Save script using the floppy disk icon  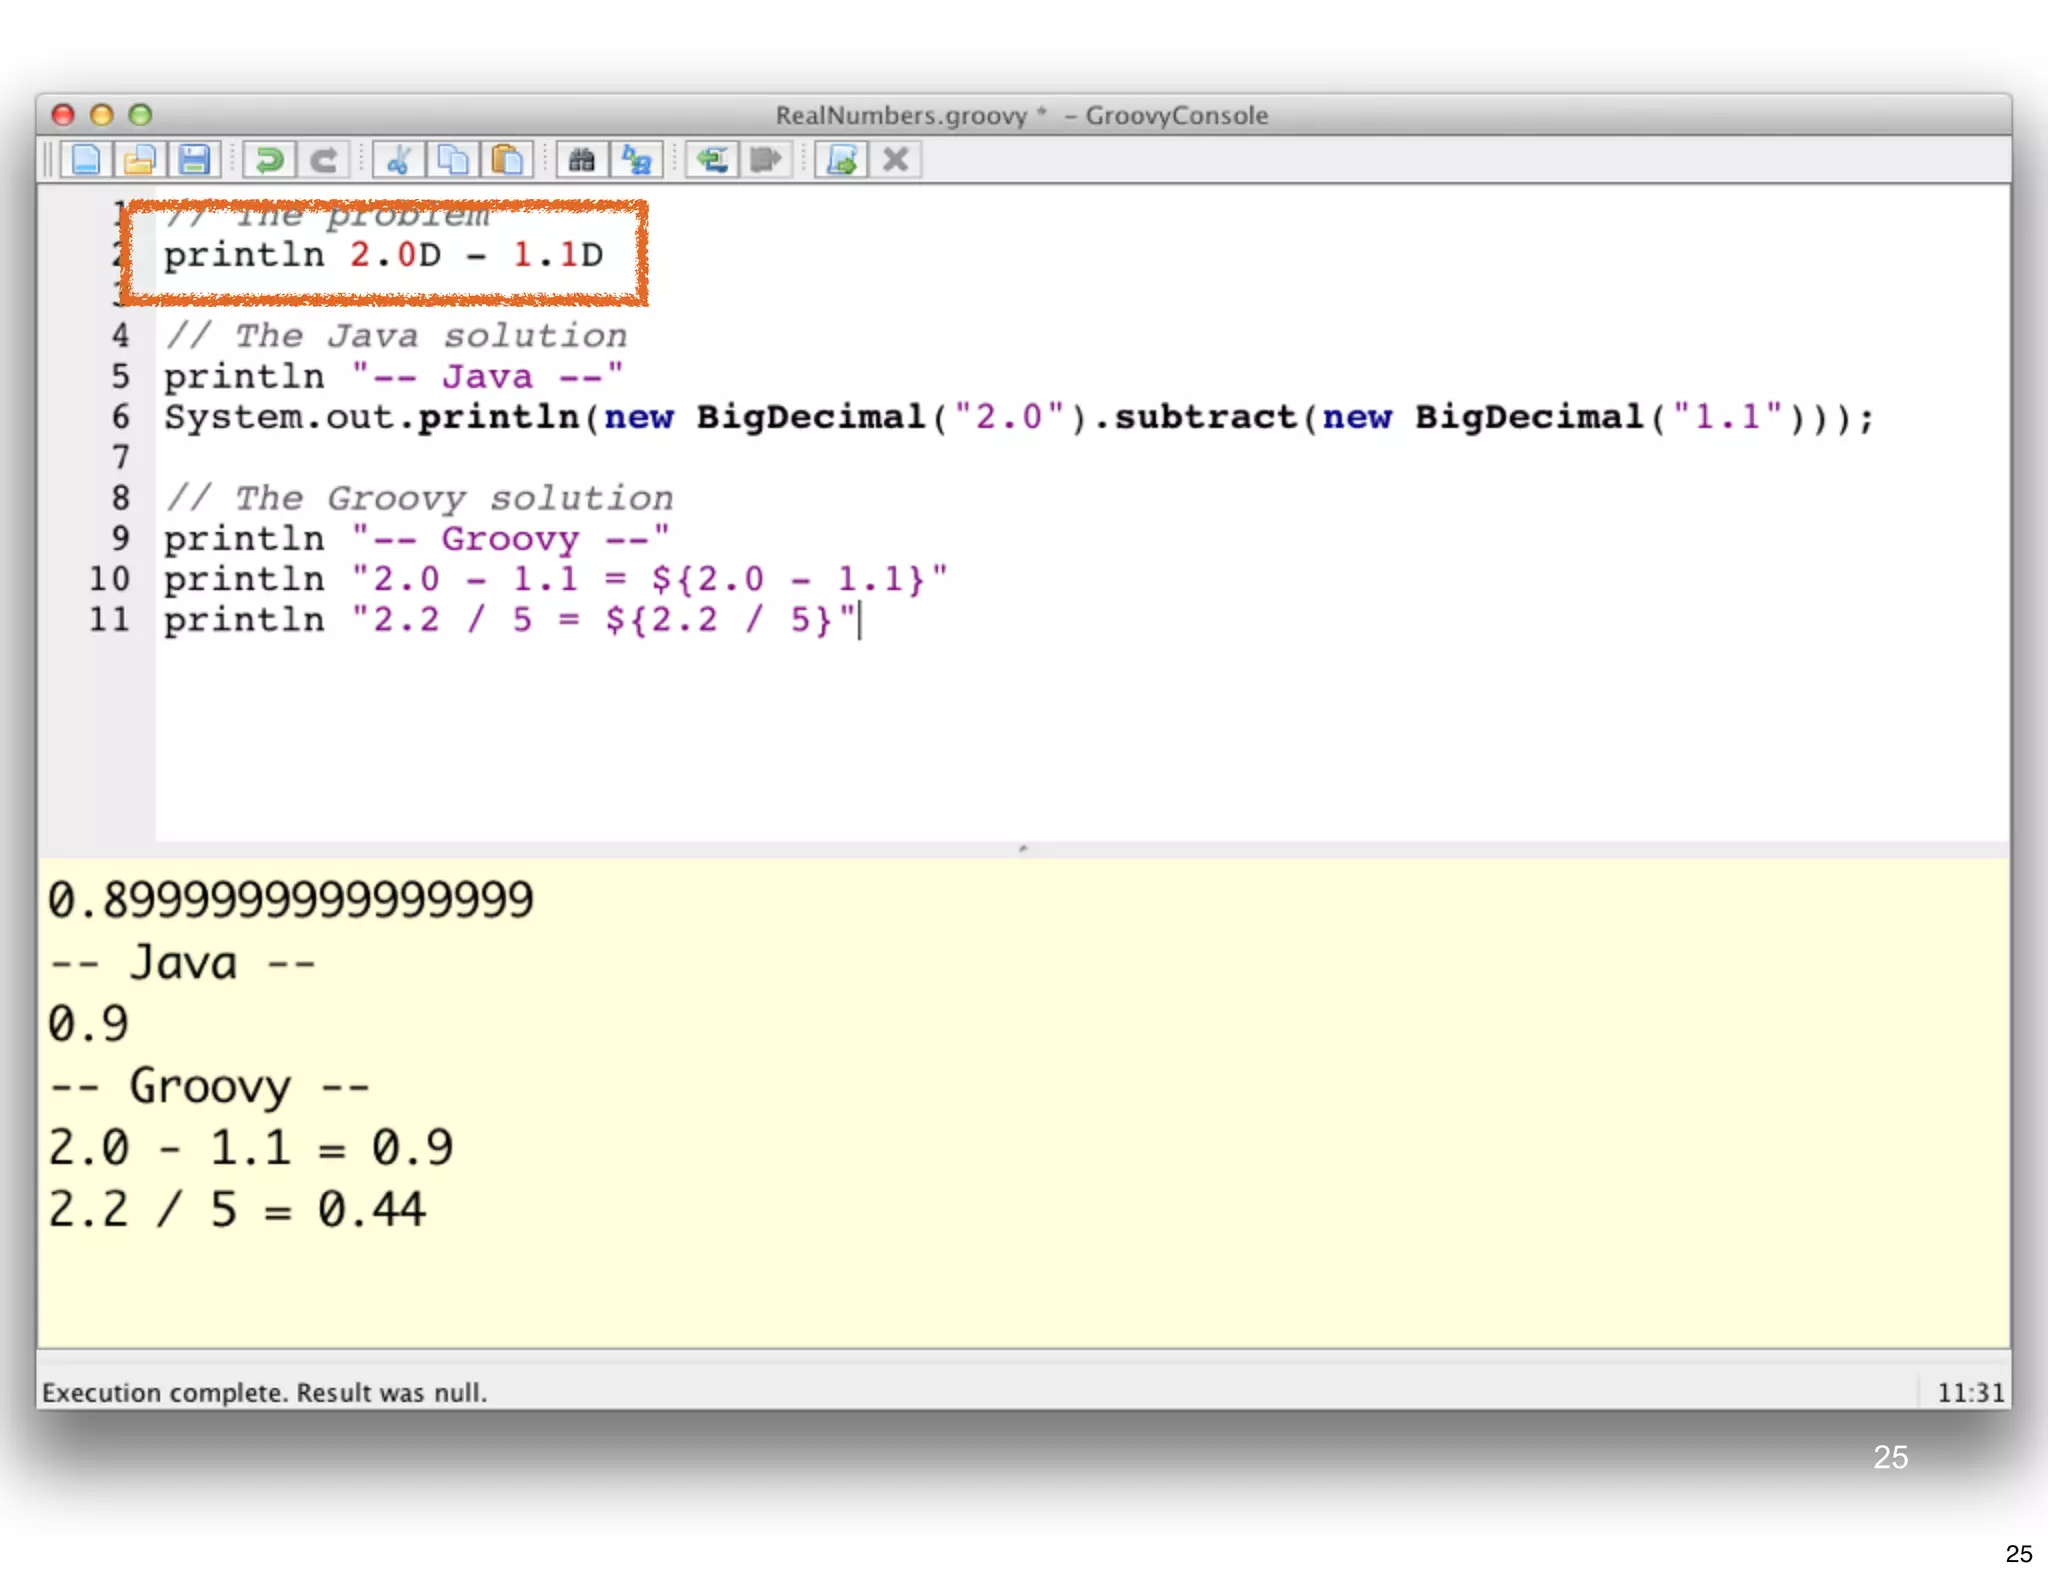coord(194,160)
